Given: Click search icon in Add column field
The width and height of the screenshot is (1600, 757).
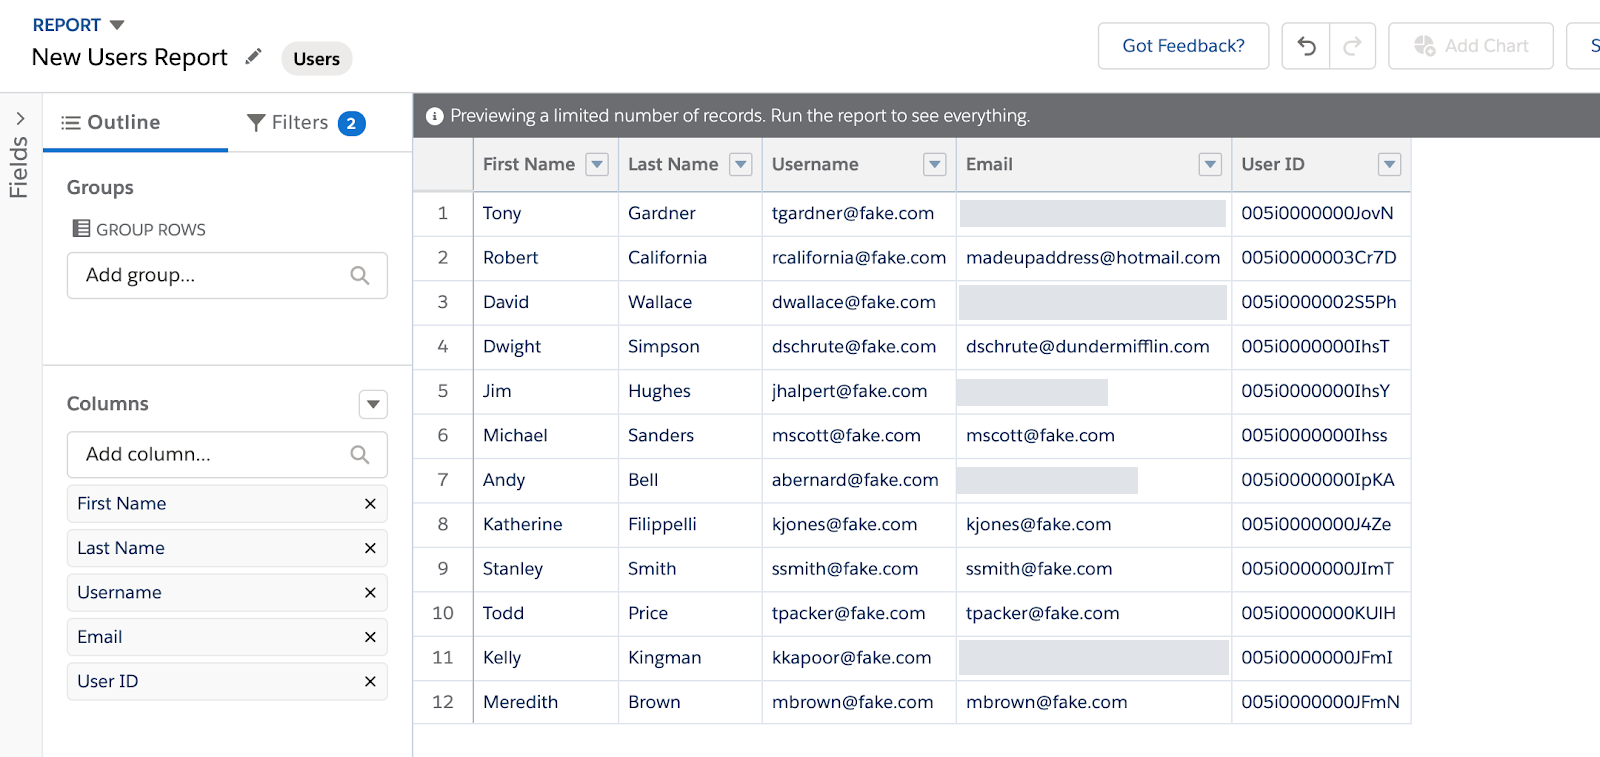Looking at the screenshot, I should pyautogui.click(x=360, y=455).
